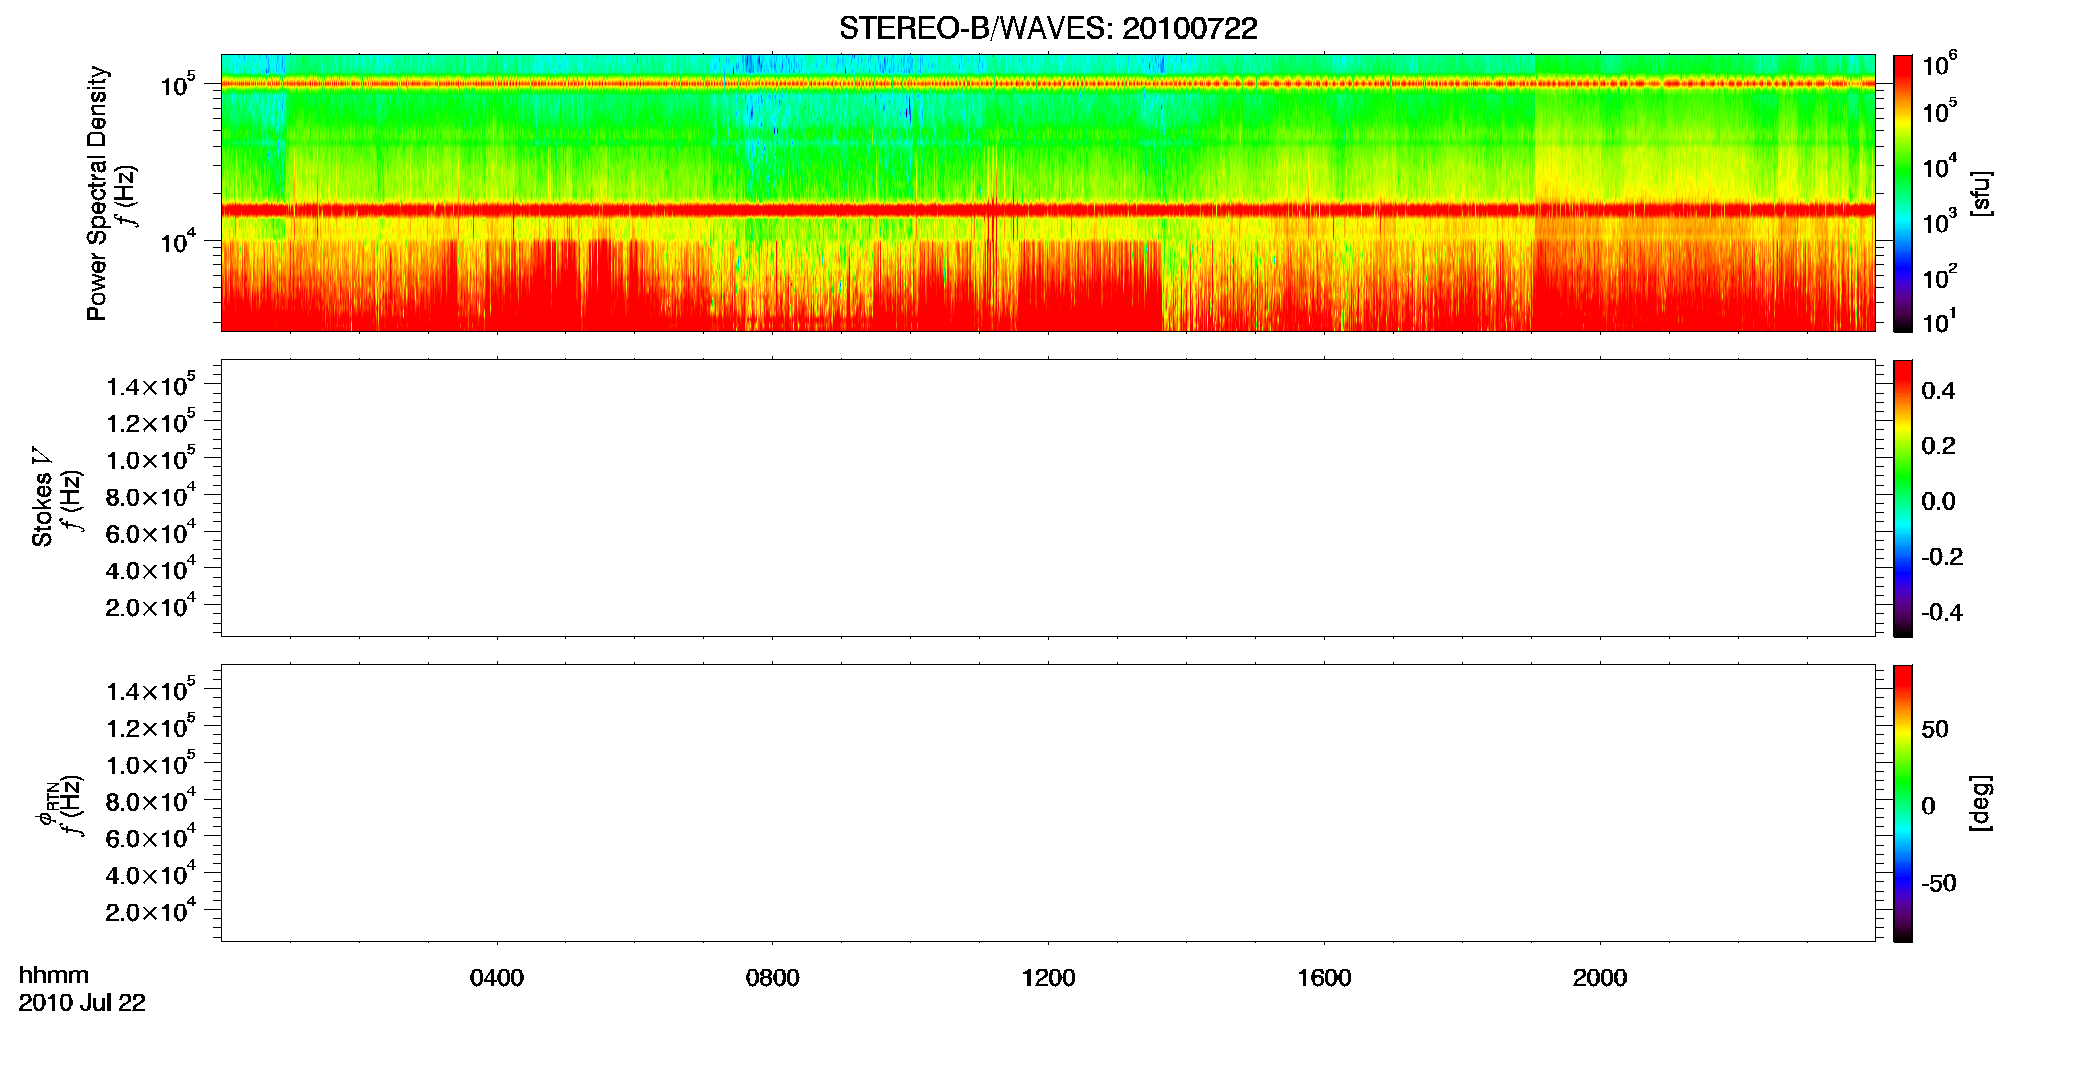
Task: Click the 50 label on degree color bar
Action: [x=1935, y=729]
